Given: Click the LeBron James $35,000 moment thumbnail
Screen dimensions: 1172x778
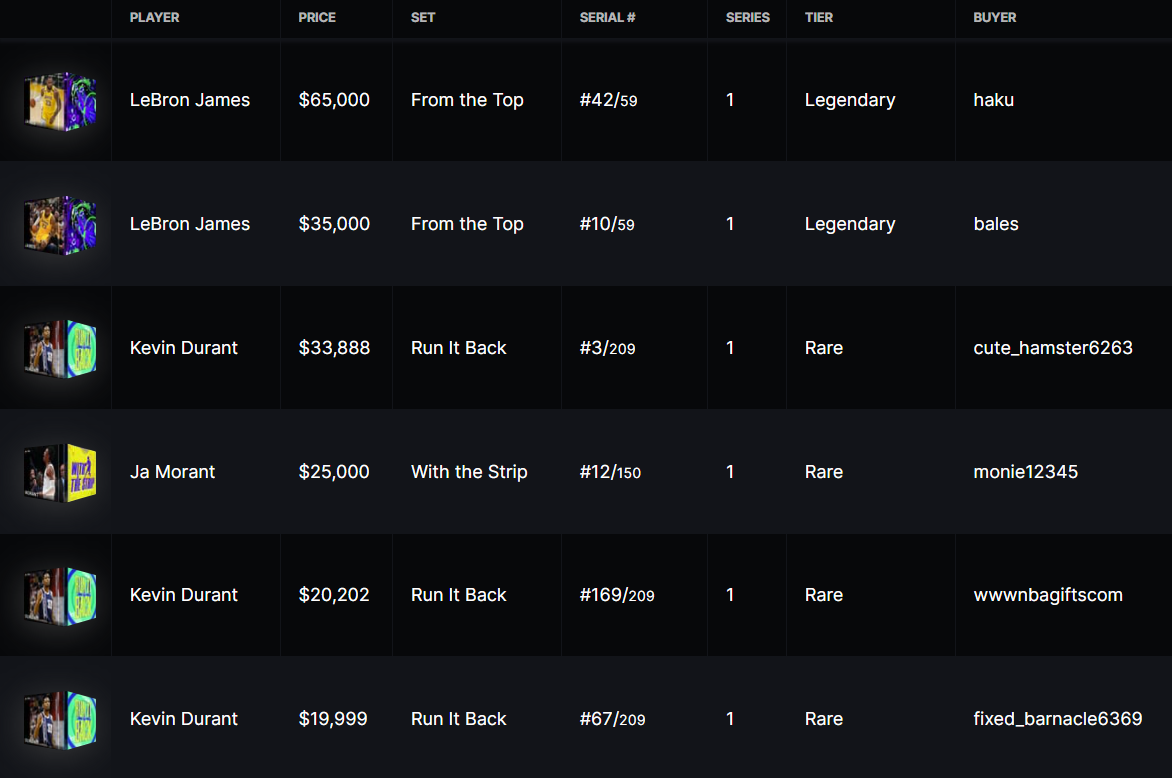Looking at the screenshot, I should coord(60,225).
